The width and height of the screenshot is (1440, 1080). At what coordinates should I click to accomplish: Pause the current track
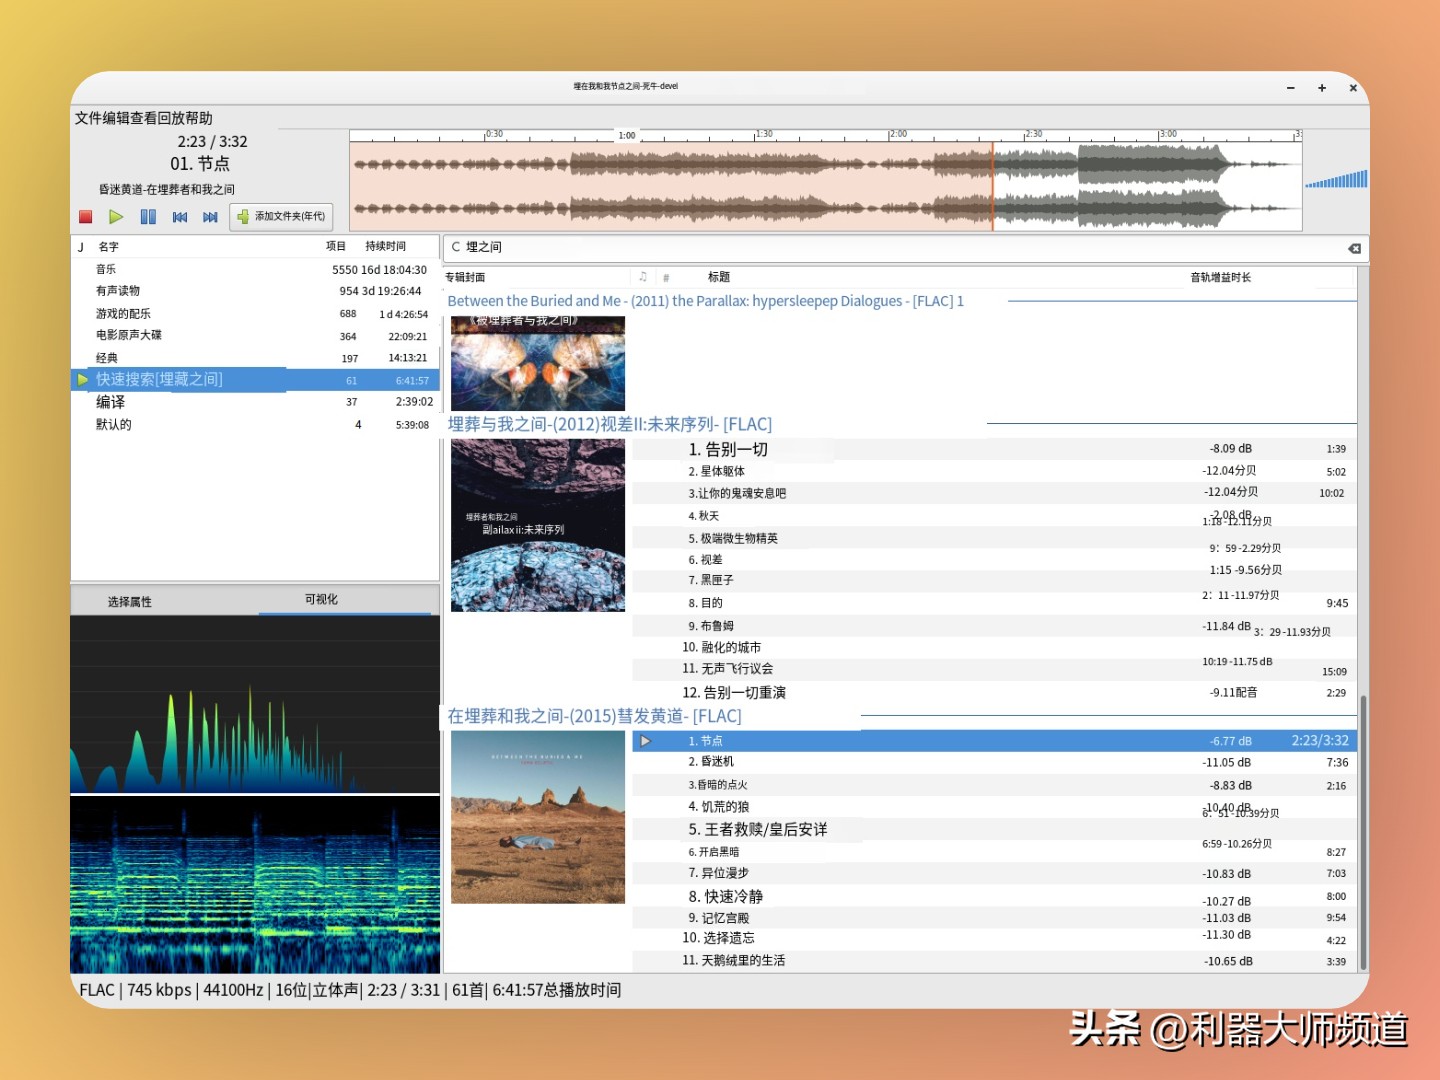click(x=148, y=217)
